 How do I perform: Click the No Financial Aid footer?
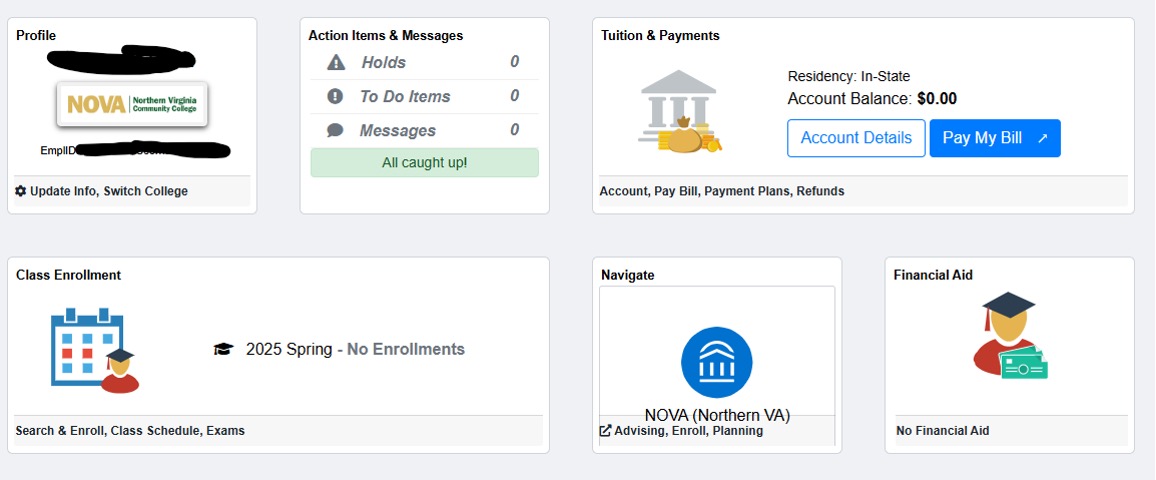tap(942, 431)
